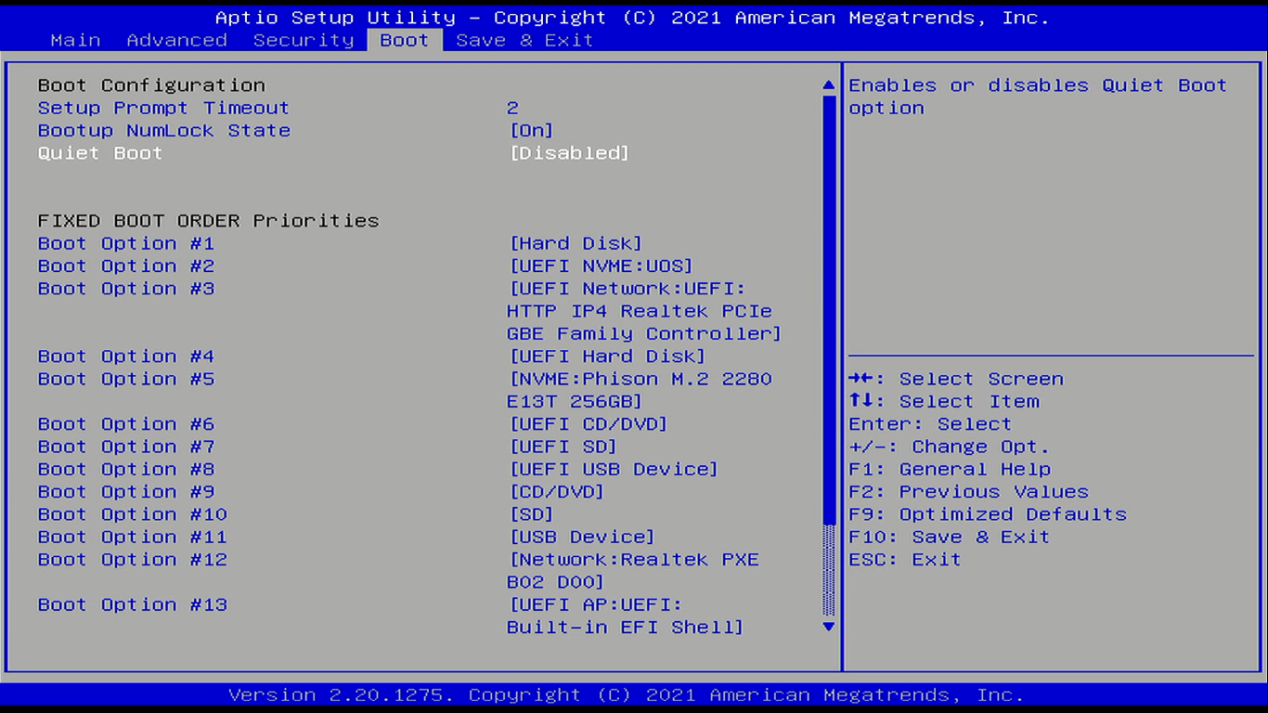
Task: Click the Setup Prompt Timeout value 2
Action: pos(513,108)
